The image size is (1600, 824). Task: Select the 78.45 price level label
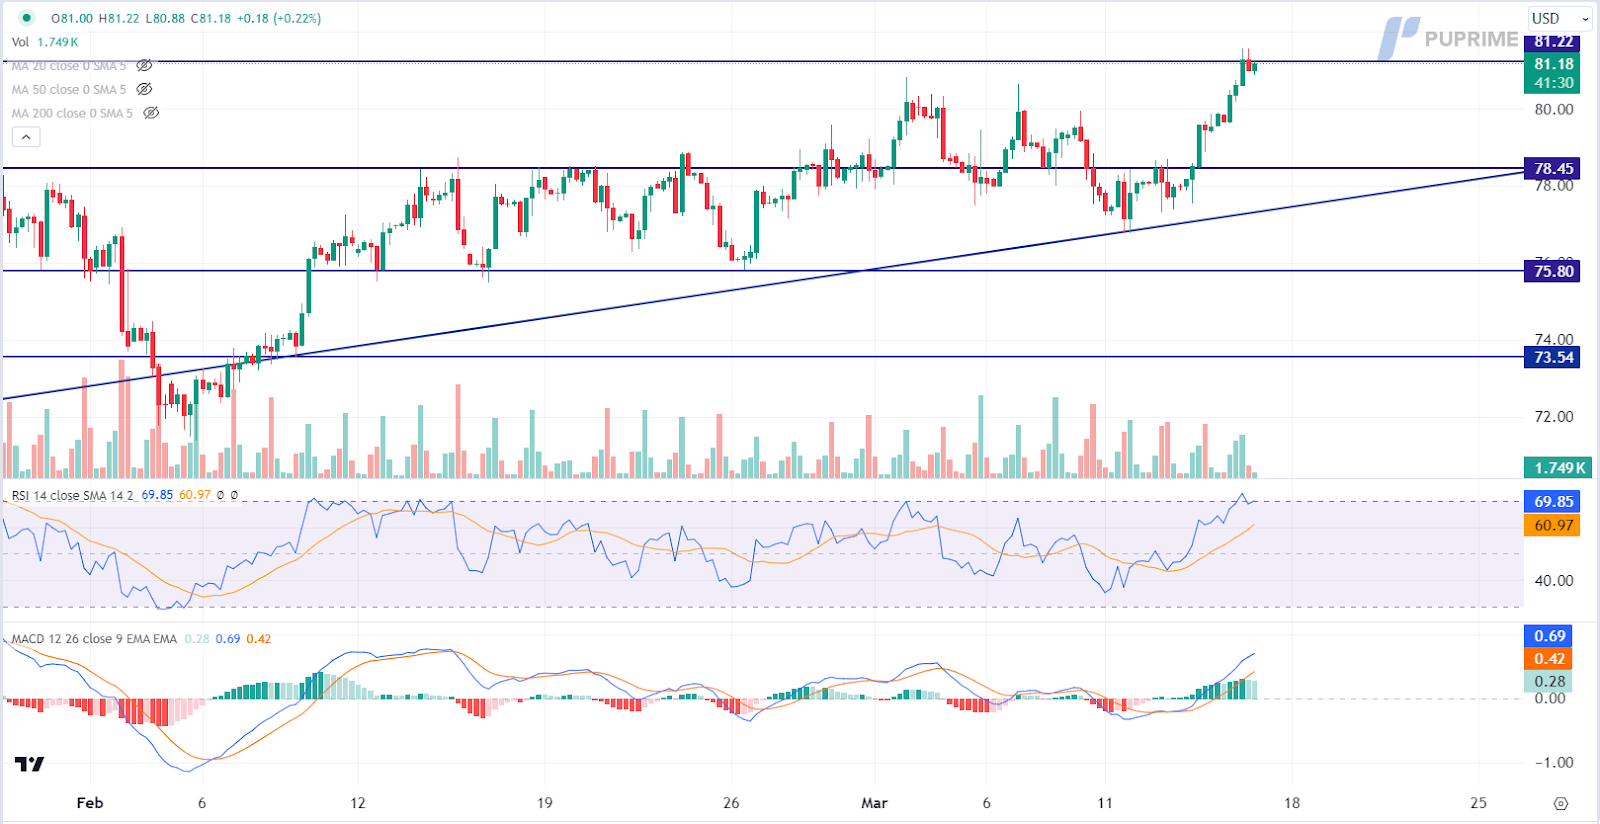coord(1552,169)
